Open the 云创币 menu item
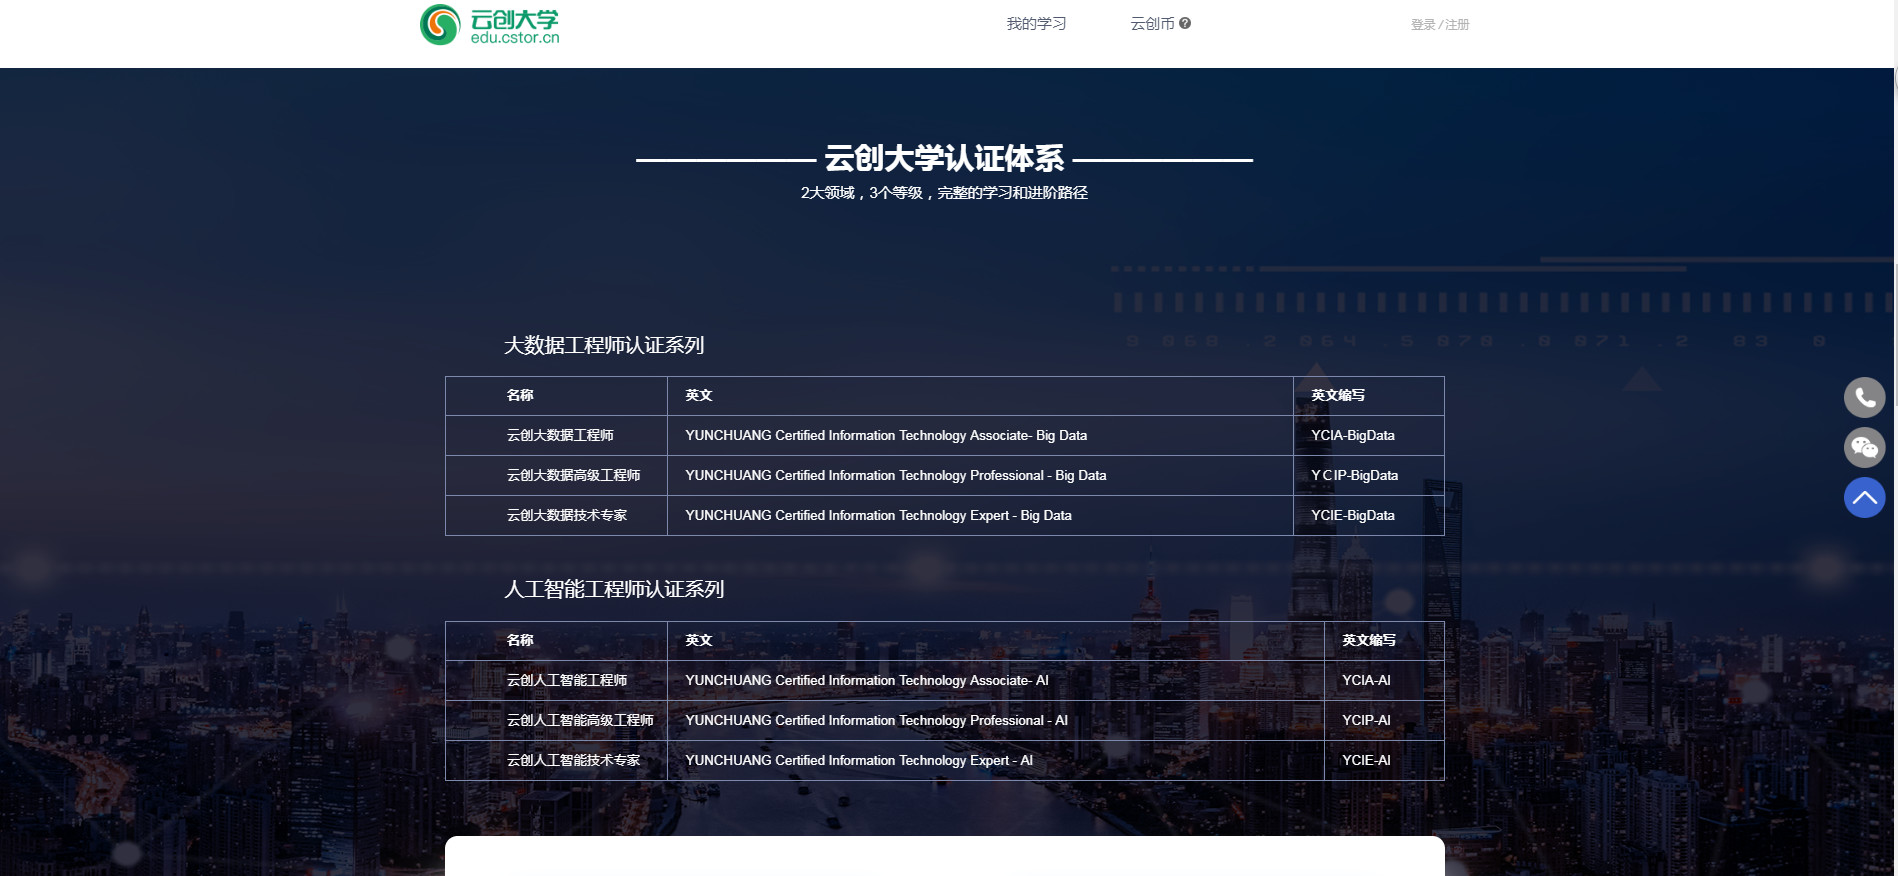This screenshot has height=876, width=1898. click(1151, 24)
